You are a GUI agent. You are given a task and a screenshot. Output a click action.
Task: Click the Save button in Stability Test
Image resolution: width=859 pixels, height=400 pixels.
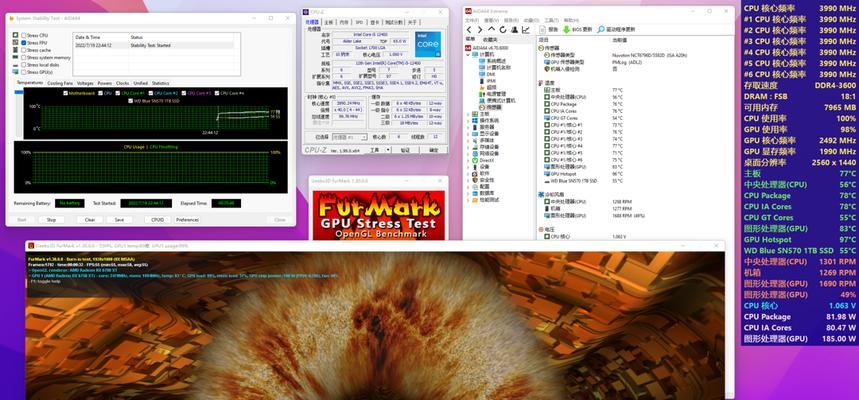[119, 220]
